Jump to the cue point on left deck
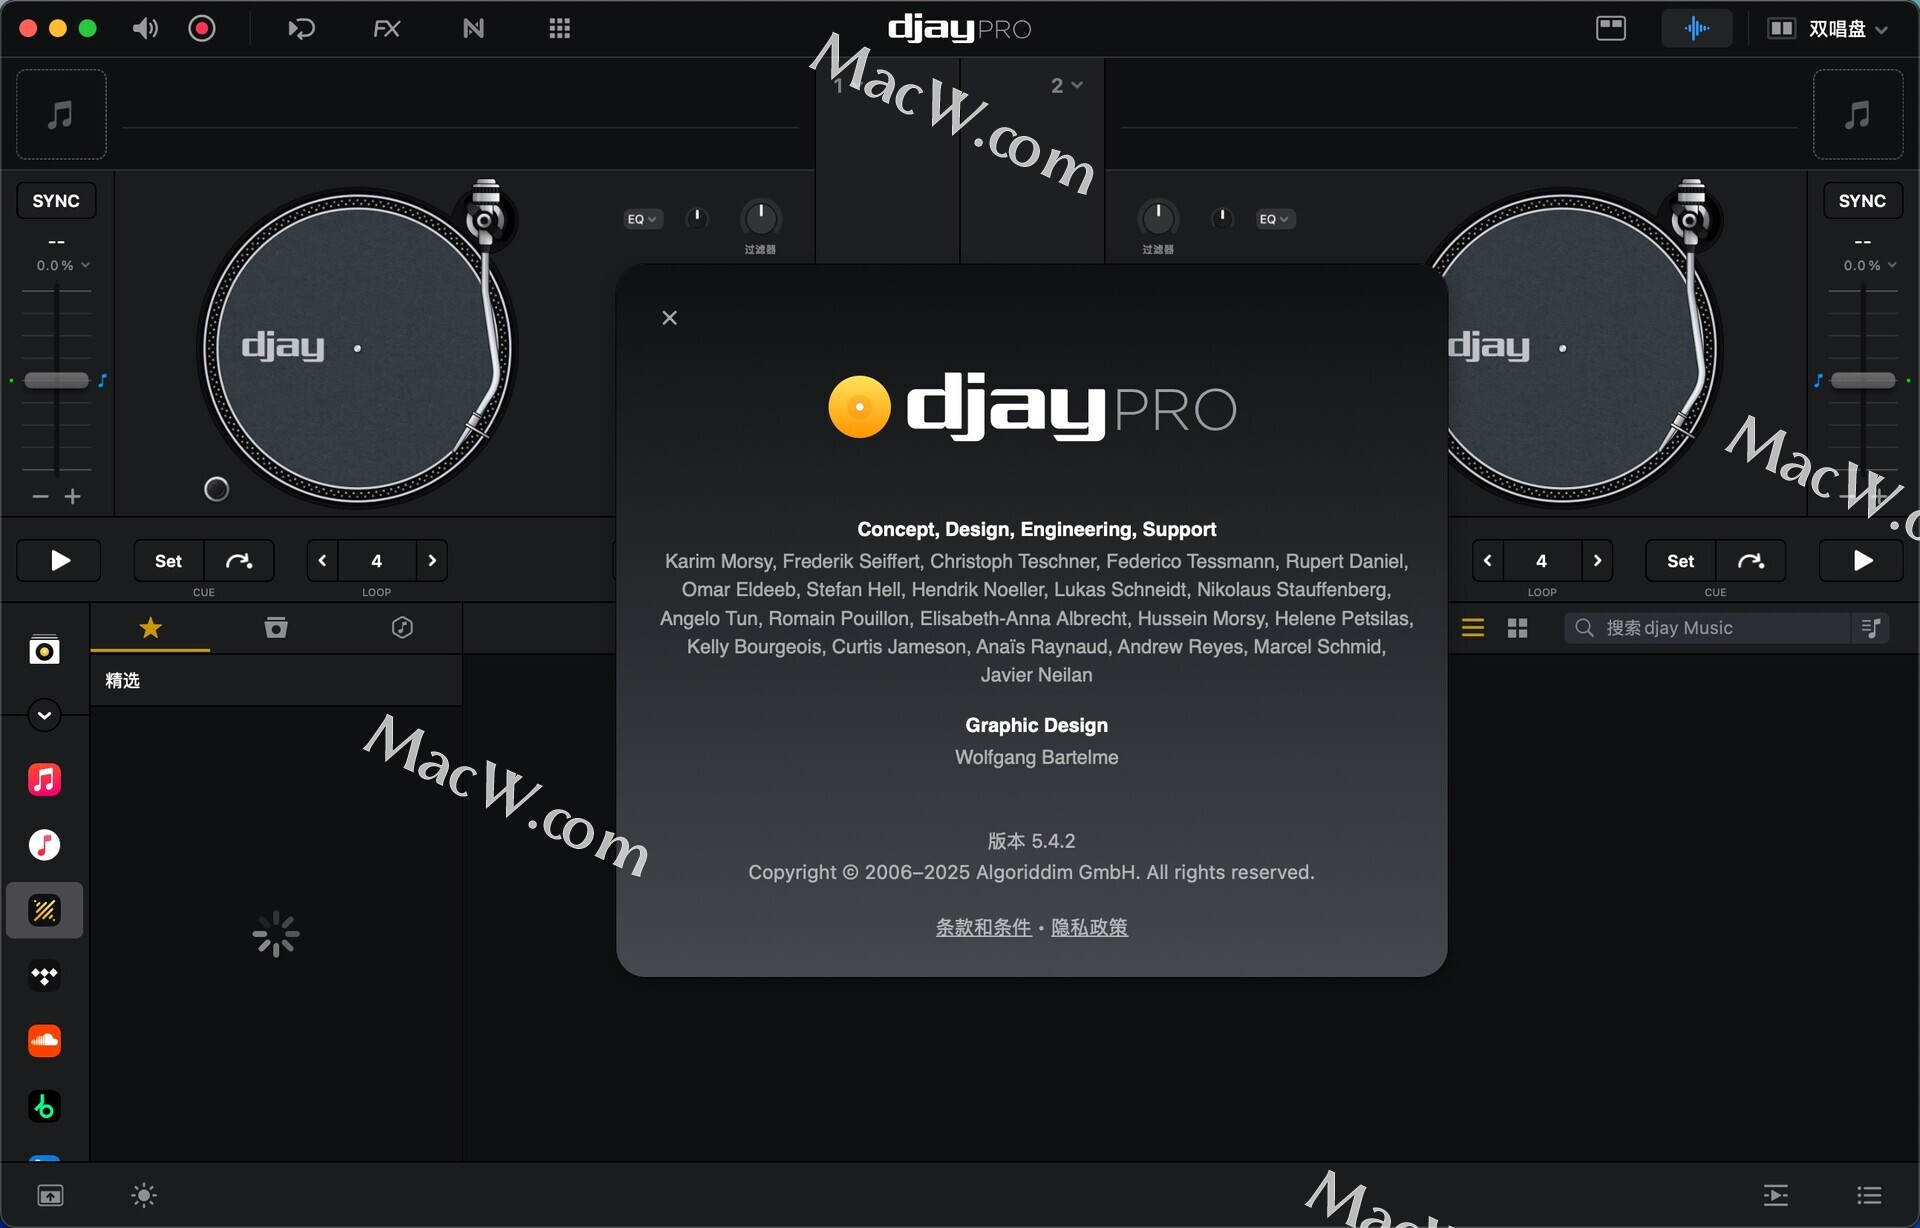 239,561
